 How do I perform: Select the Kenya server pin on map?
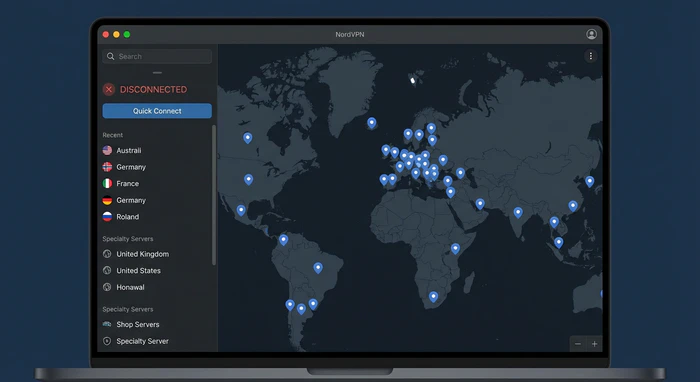tap(455, 249)
